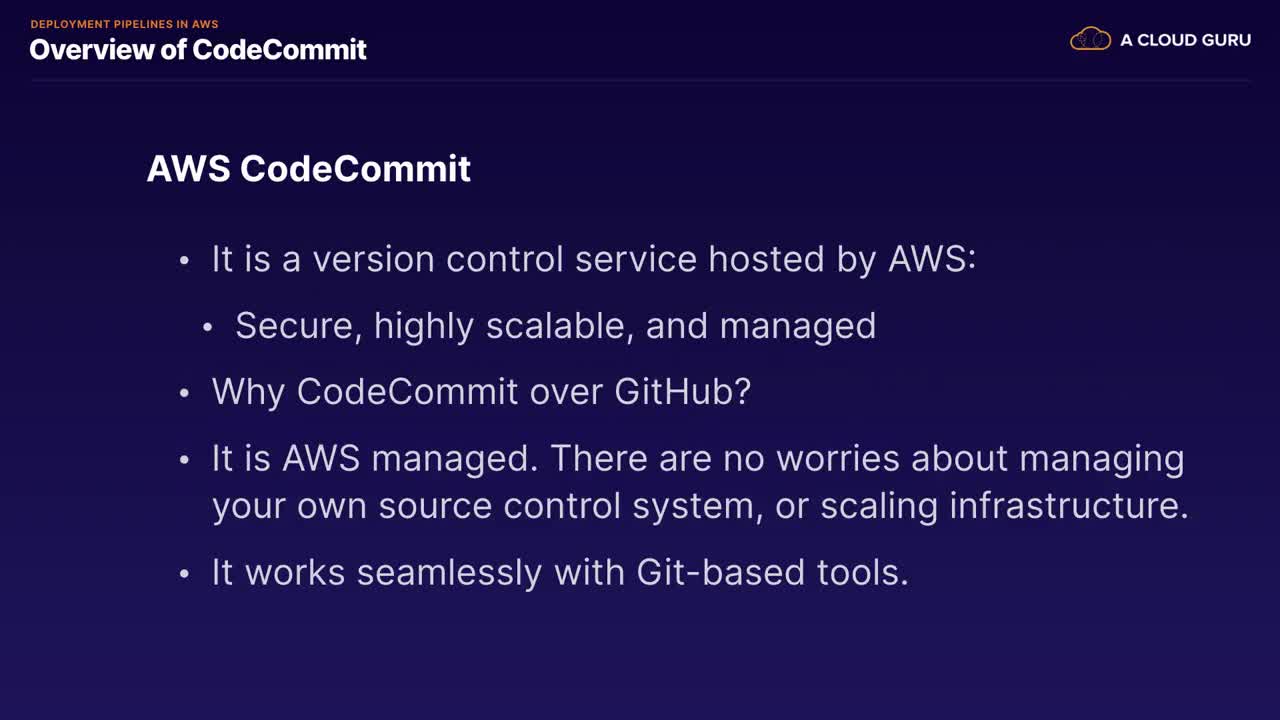Select the "AWS CodeCommit" heading
Viewport: 1280px width, 720px height.
[x=308, y=168]
